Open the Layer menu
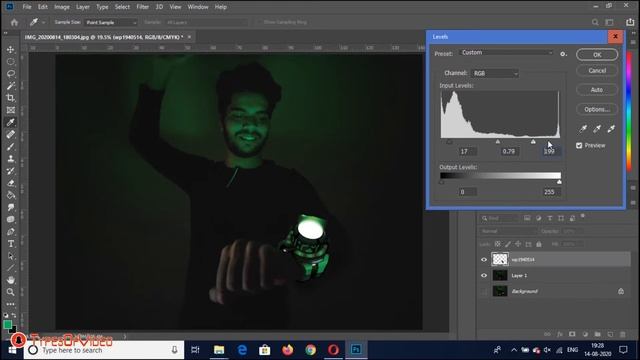Screen dimensions: 640x360 tap(83, 7)
